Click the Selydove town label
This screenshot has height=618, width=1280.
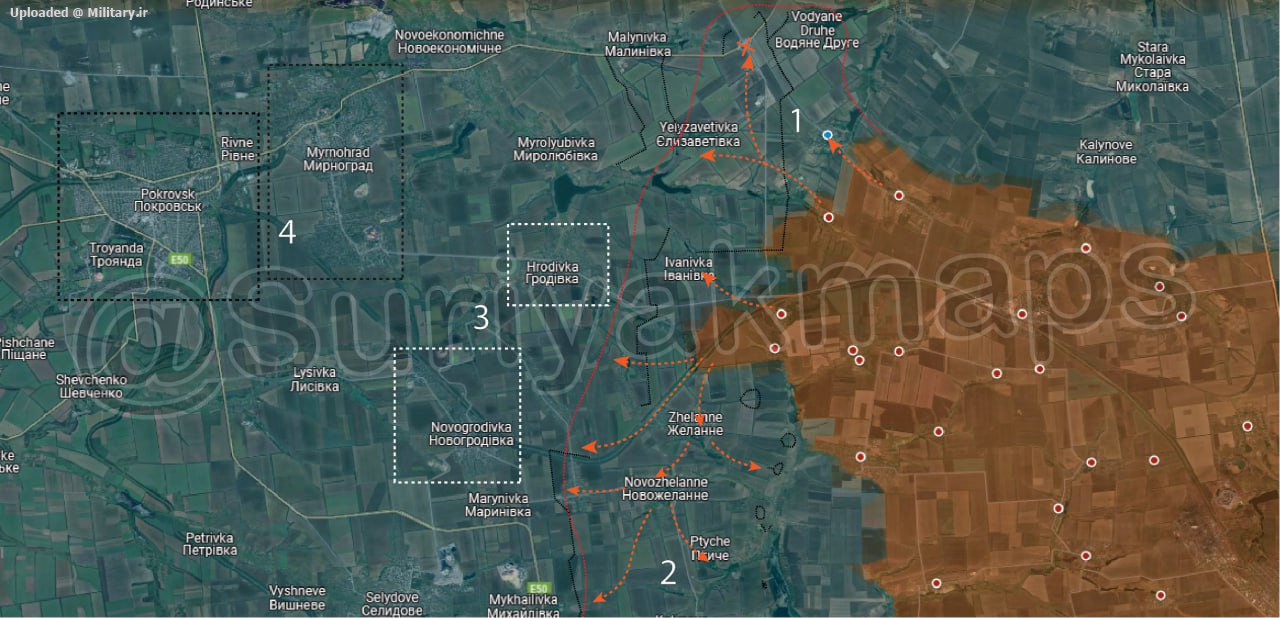click(392, 603)
